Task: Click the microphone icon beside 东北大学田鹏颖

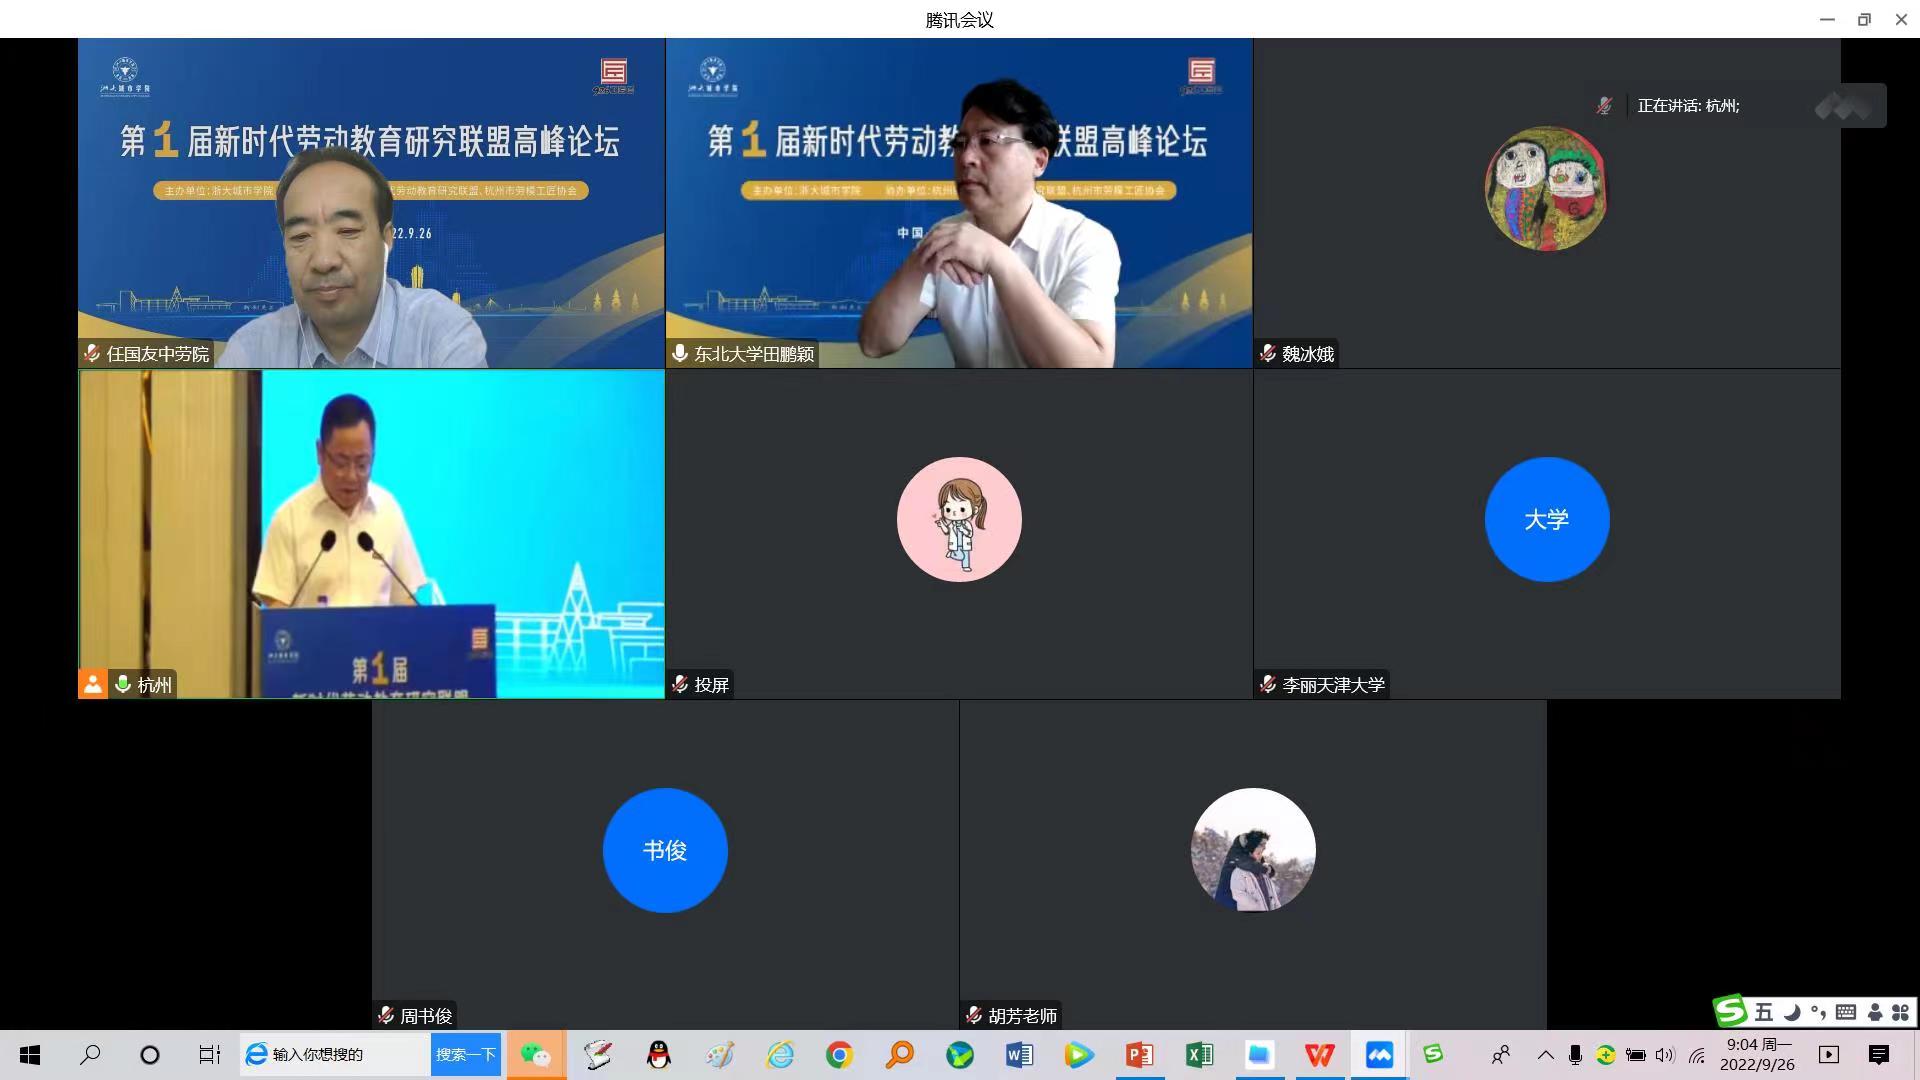Action: [x=680, y=353]
